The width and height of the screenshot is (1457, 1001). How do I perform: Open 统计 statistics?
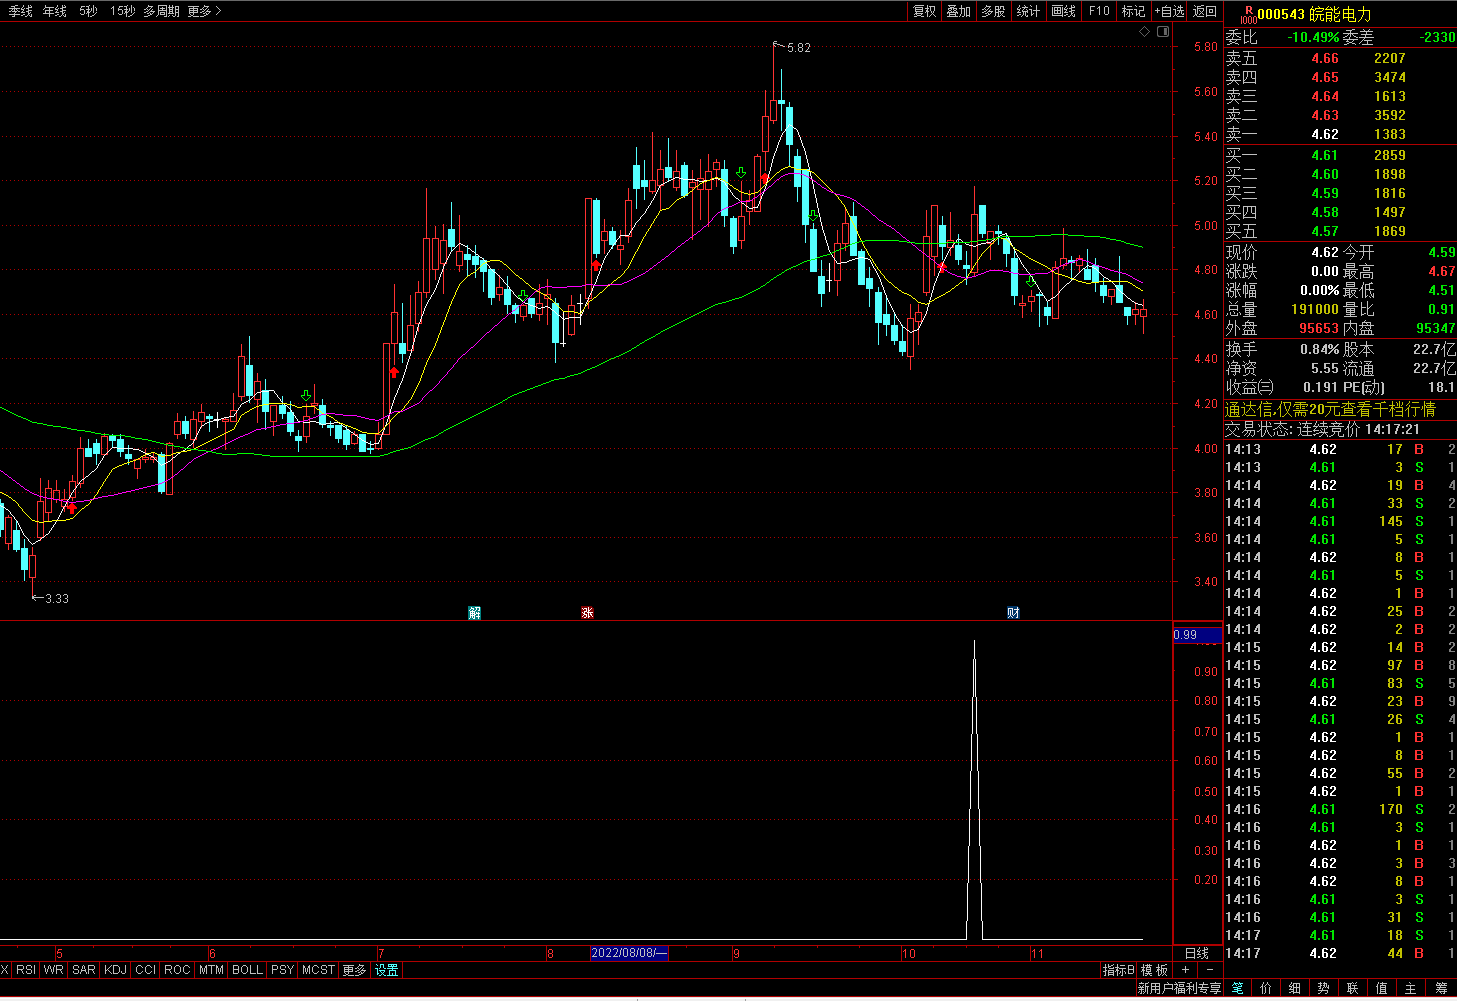pyautogui.click(x=1028, y=11)
